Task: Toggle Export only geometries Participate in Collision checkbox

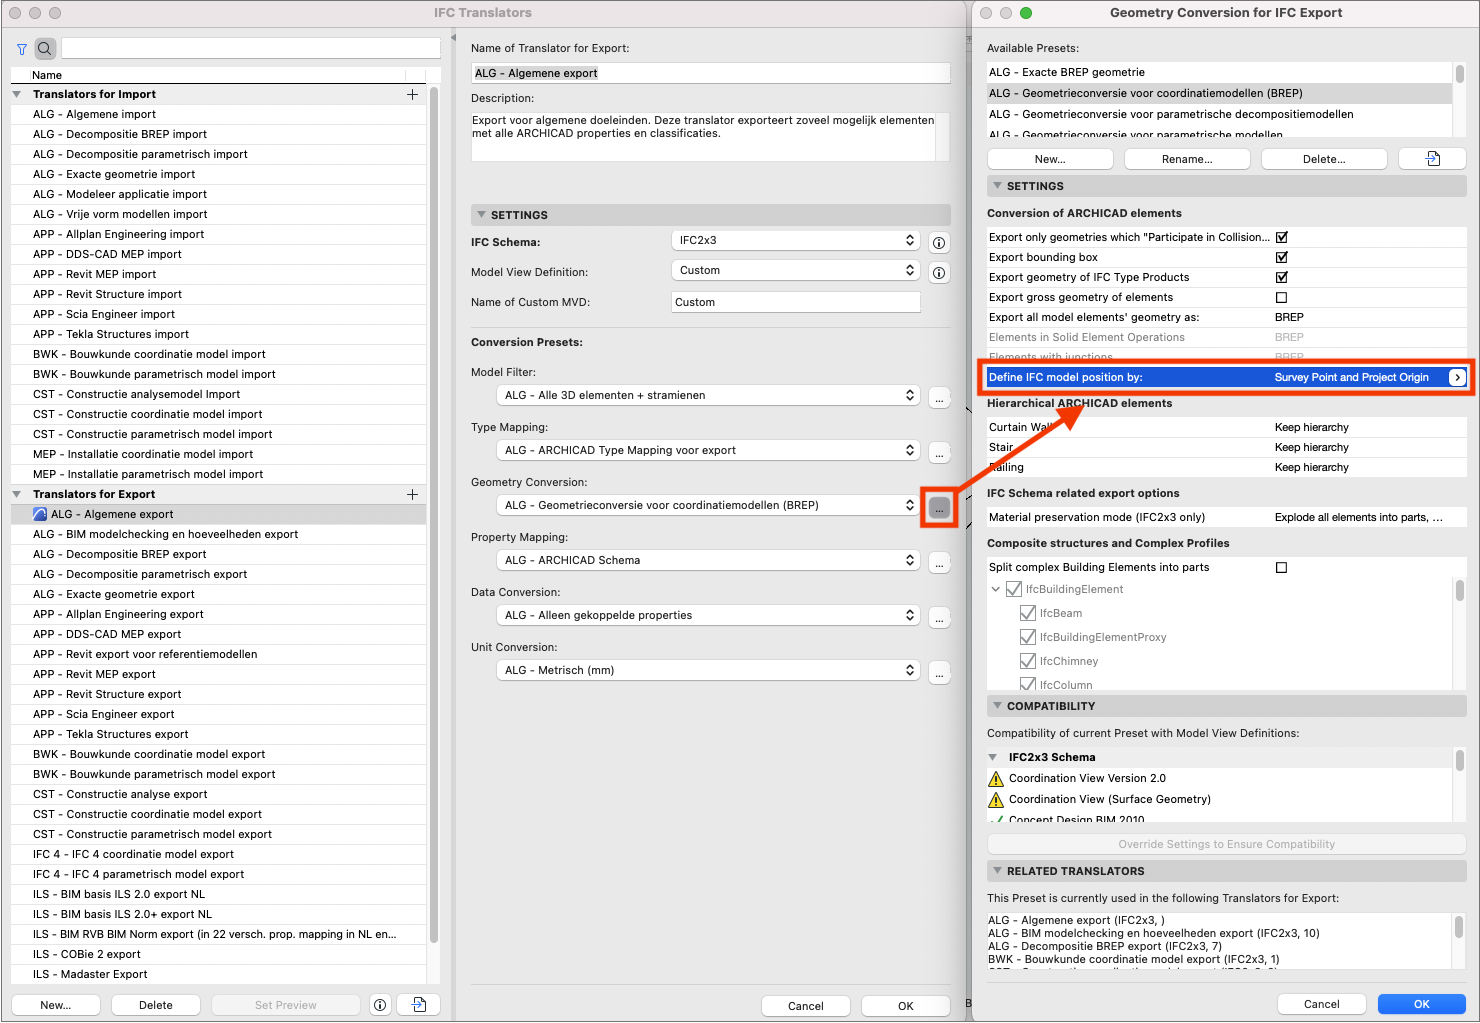Action: pos(1281,237)
